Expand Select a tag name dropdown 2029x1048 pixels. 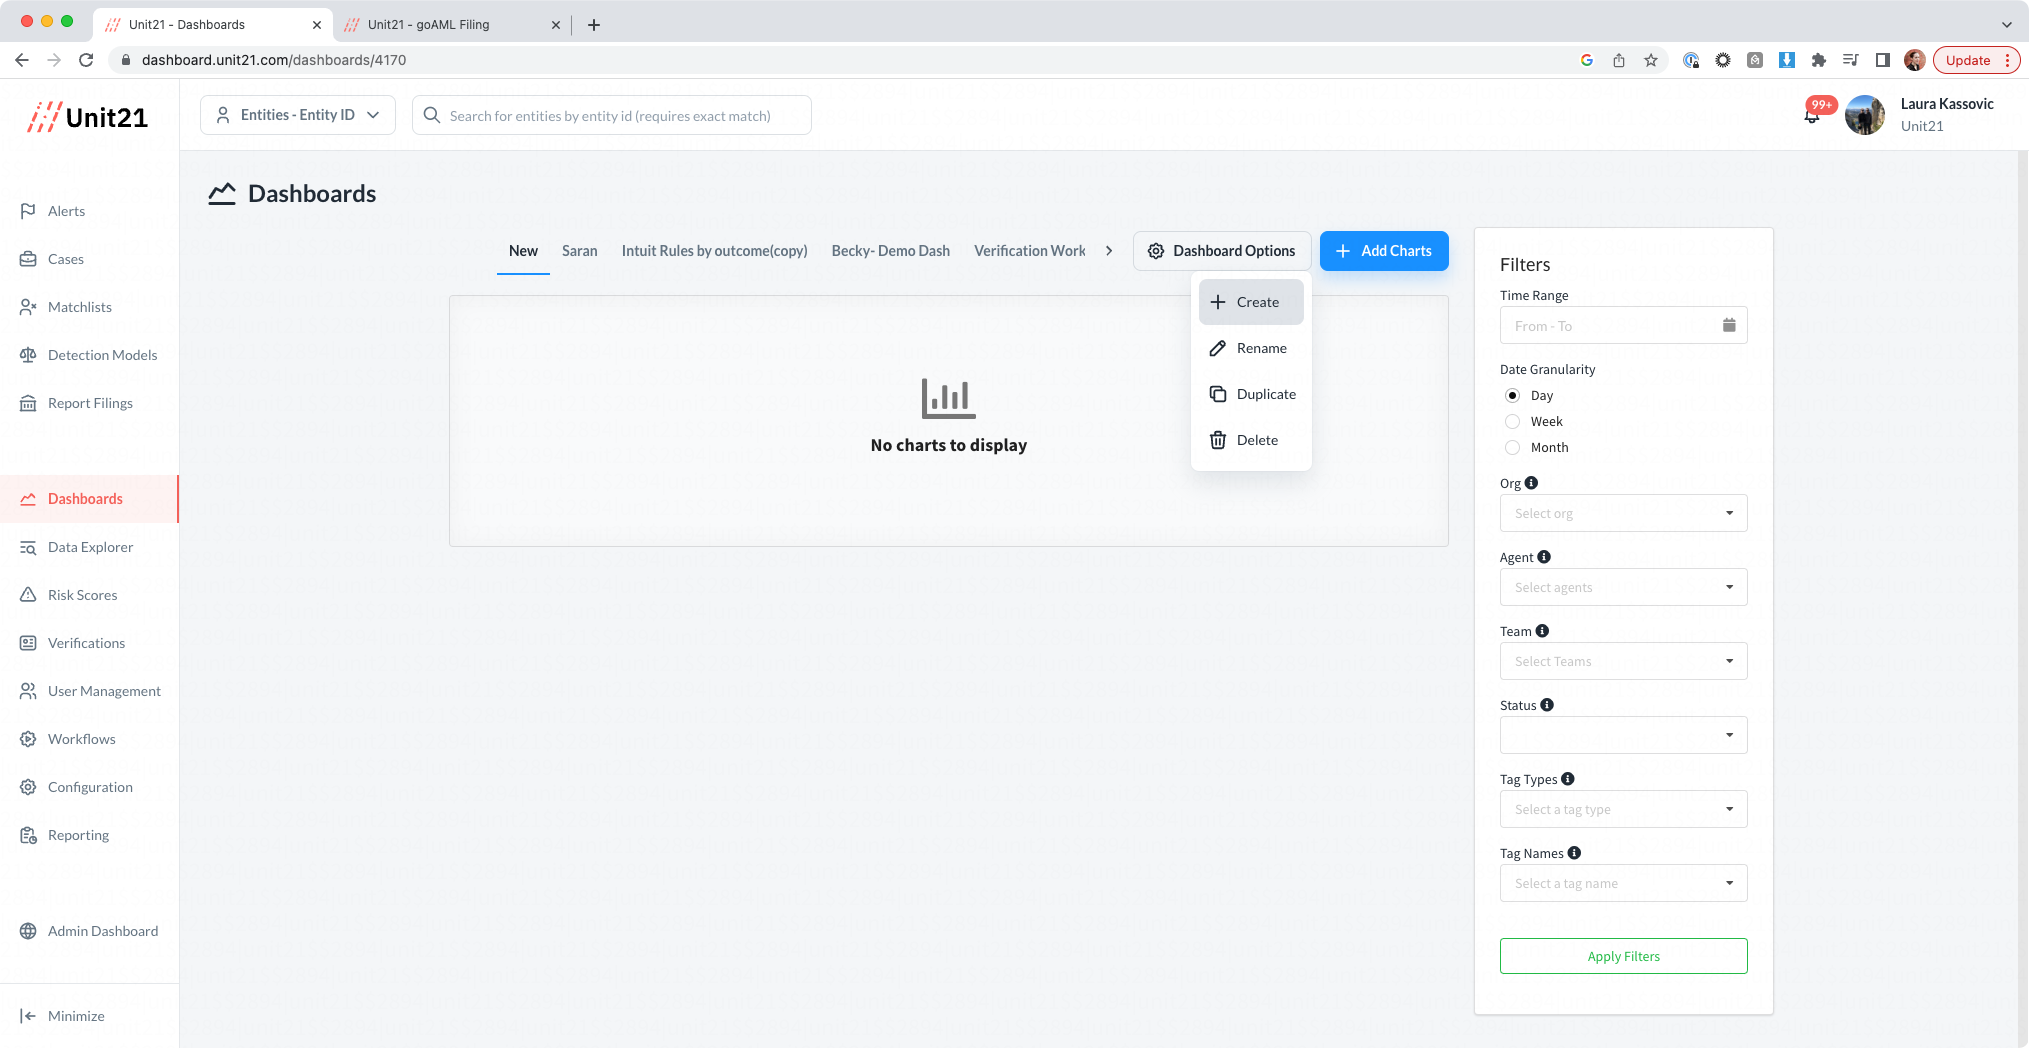[x=1623, y=883]
